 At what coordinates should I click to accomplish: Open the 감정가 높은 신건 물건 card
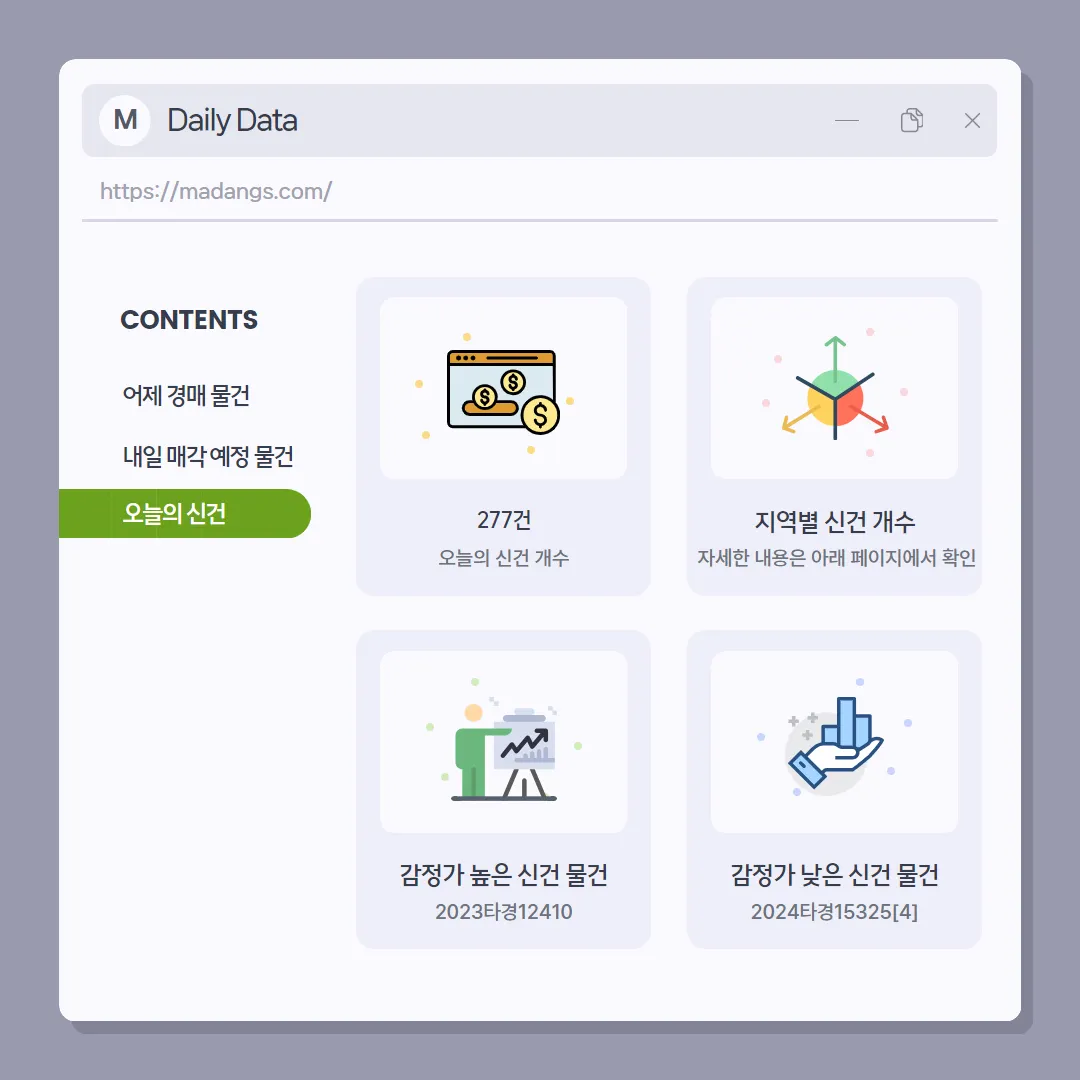(x=503, y=789)
